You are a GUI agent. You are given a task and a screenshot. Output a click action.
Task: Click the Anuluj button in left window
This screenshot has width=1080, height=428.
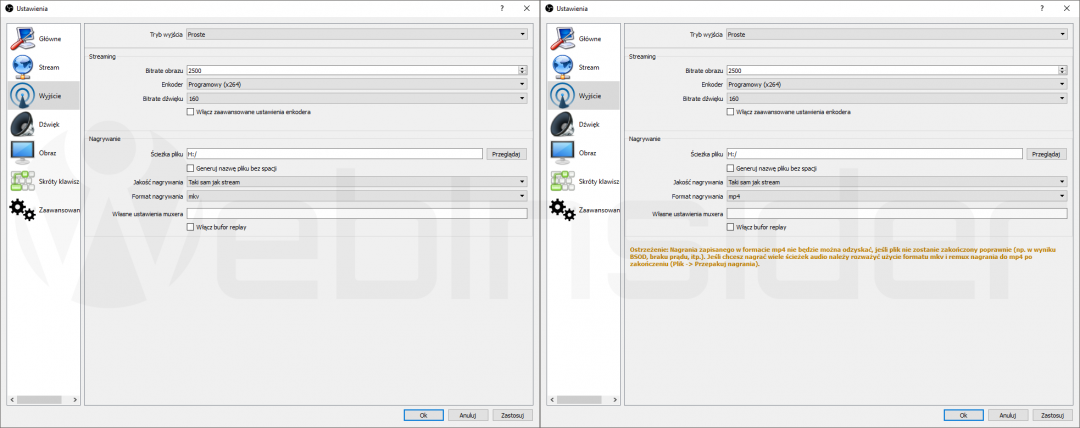(467, 414)
